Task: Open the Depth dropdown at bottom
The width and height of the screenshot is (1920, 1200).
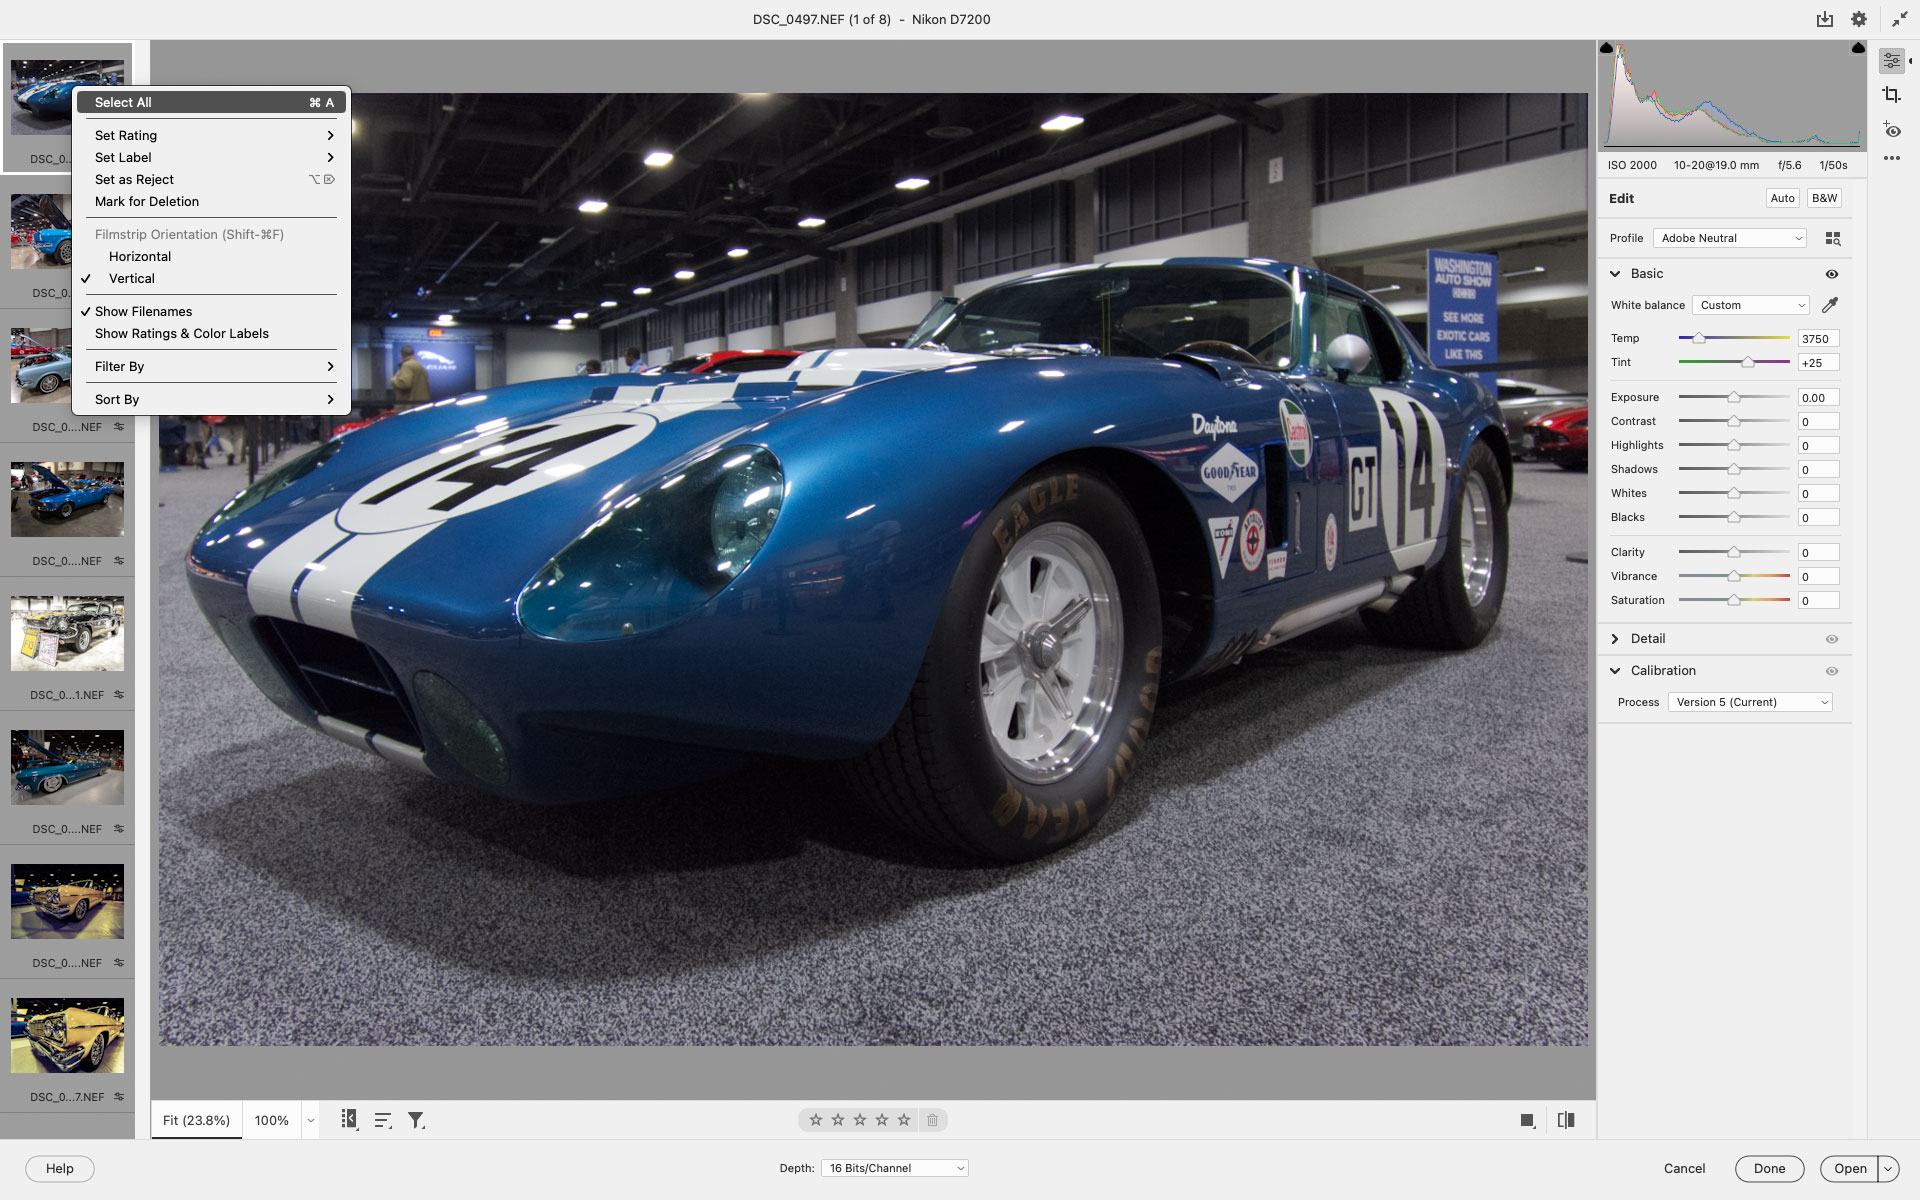Action: [x=893, y=1168]
